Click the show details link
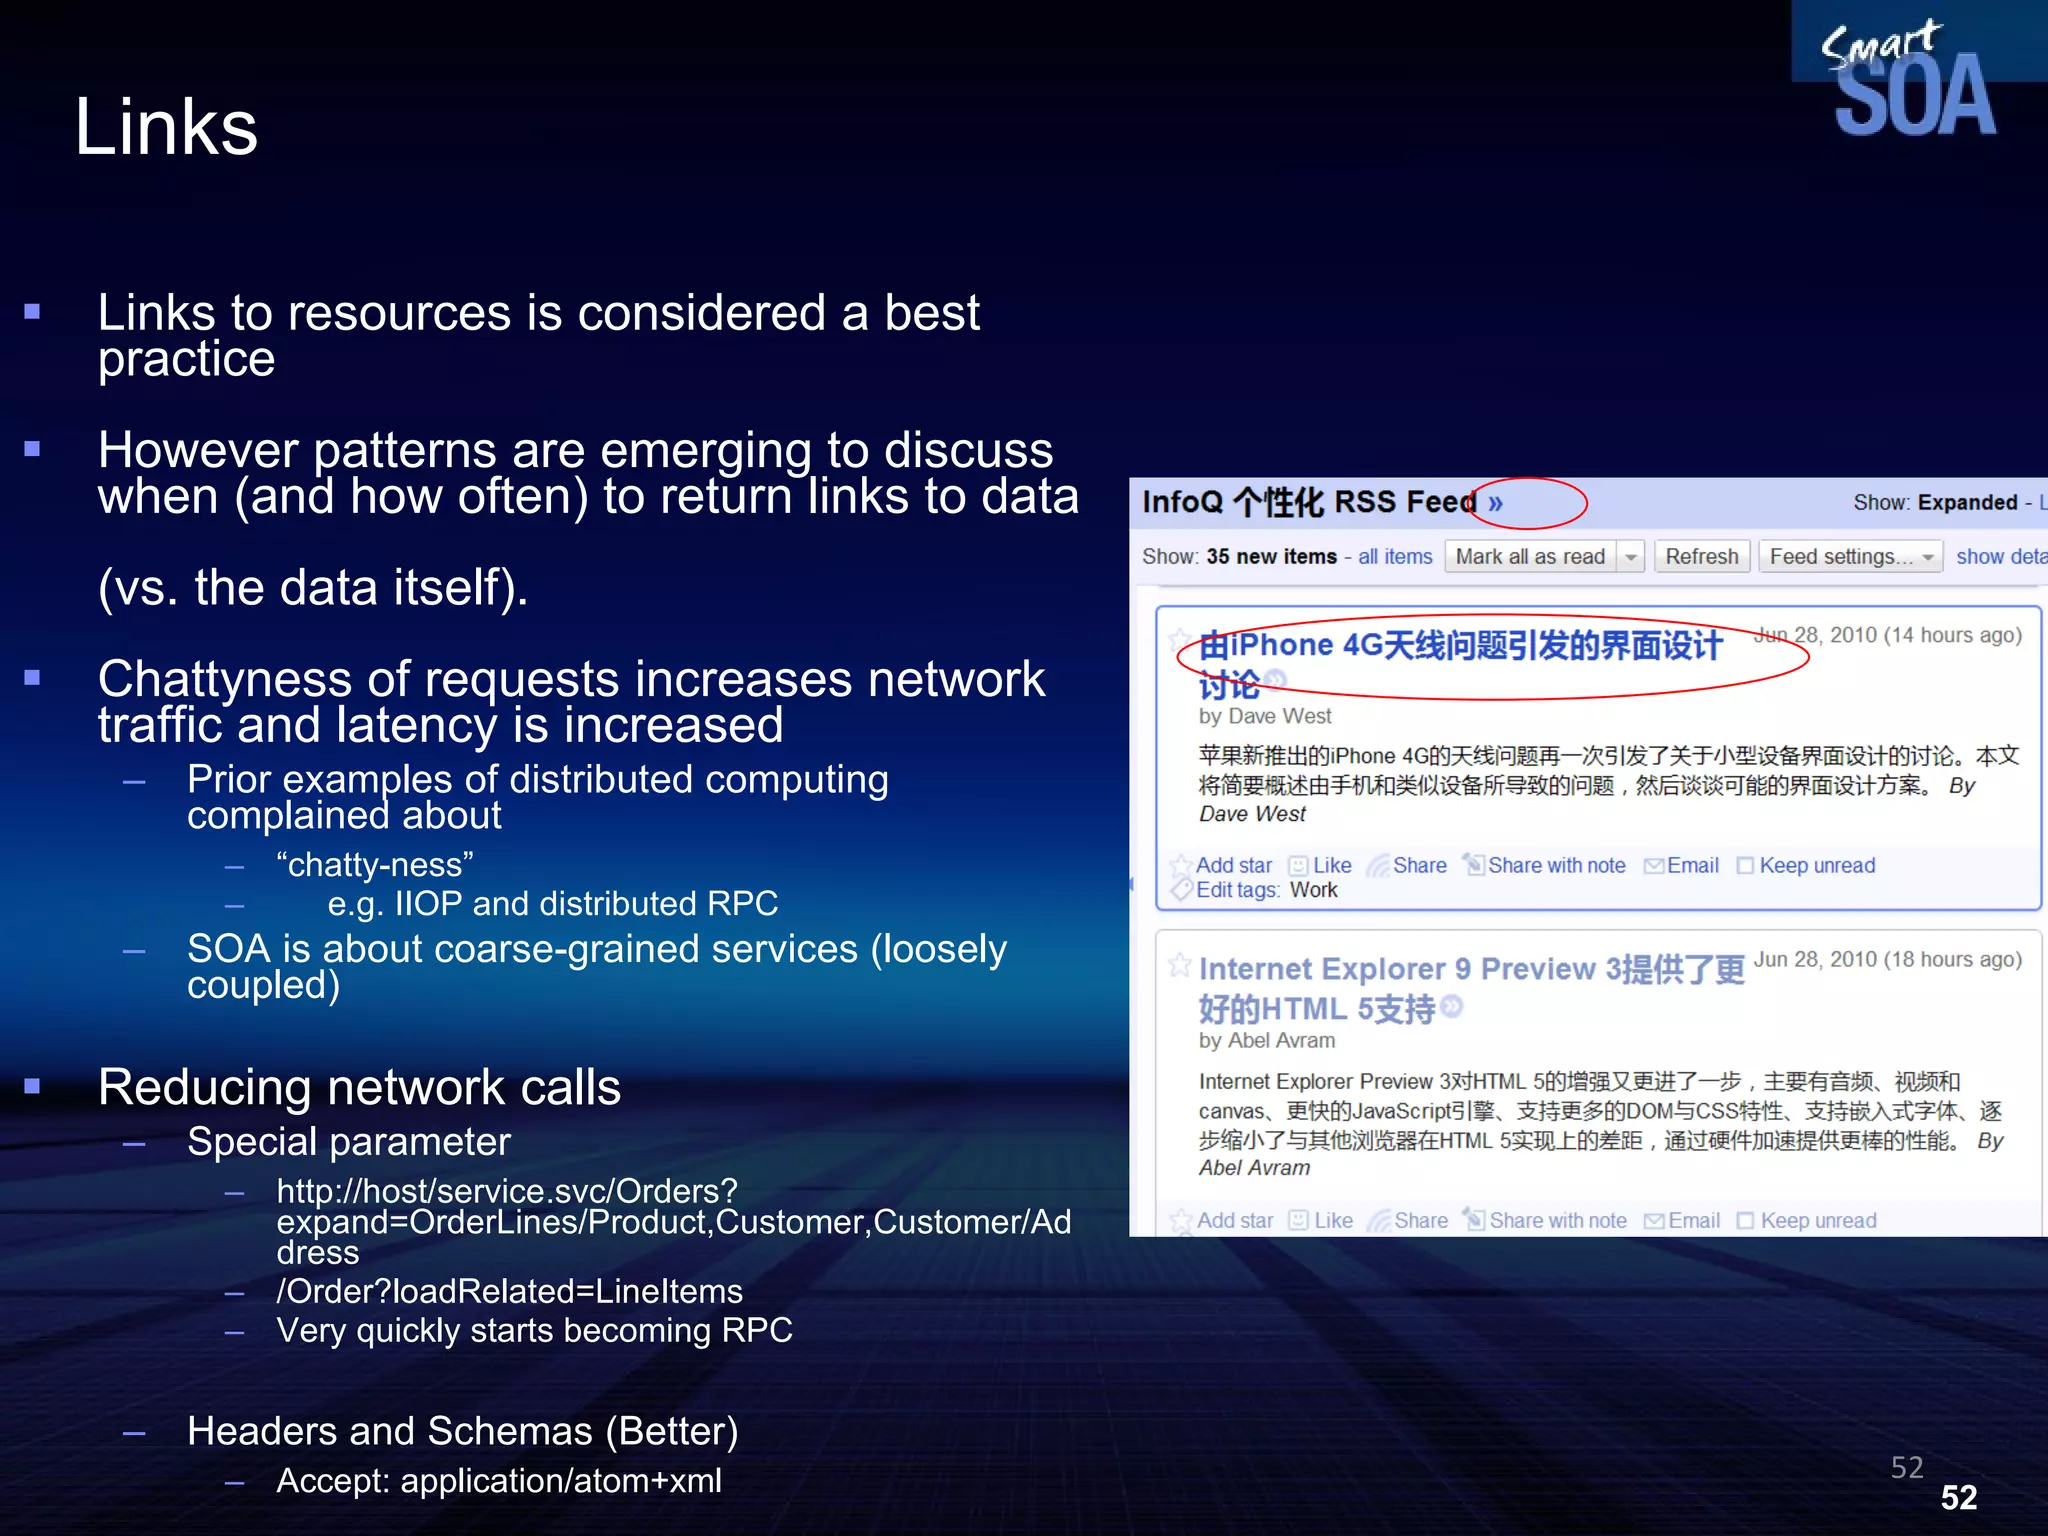The image size is (2048, 1536). (2000, 557)
